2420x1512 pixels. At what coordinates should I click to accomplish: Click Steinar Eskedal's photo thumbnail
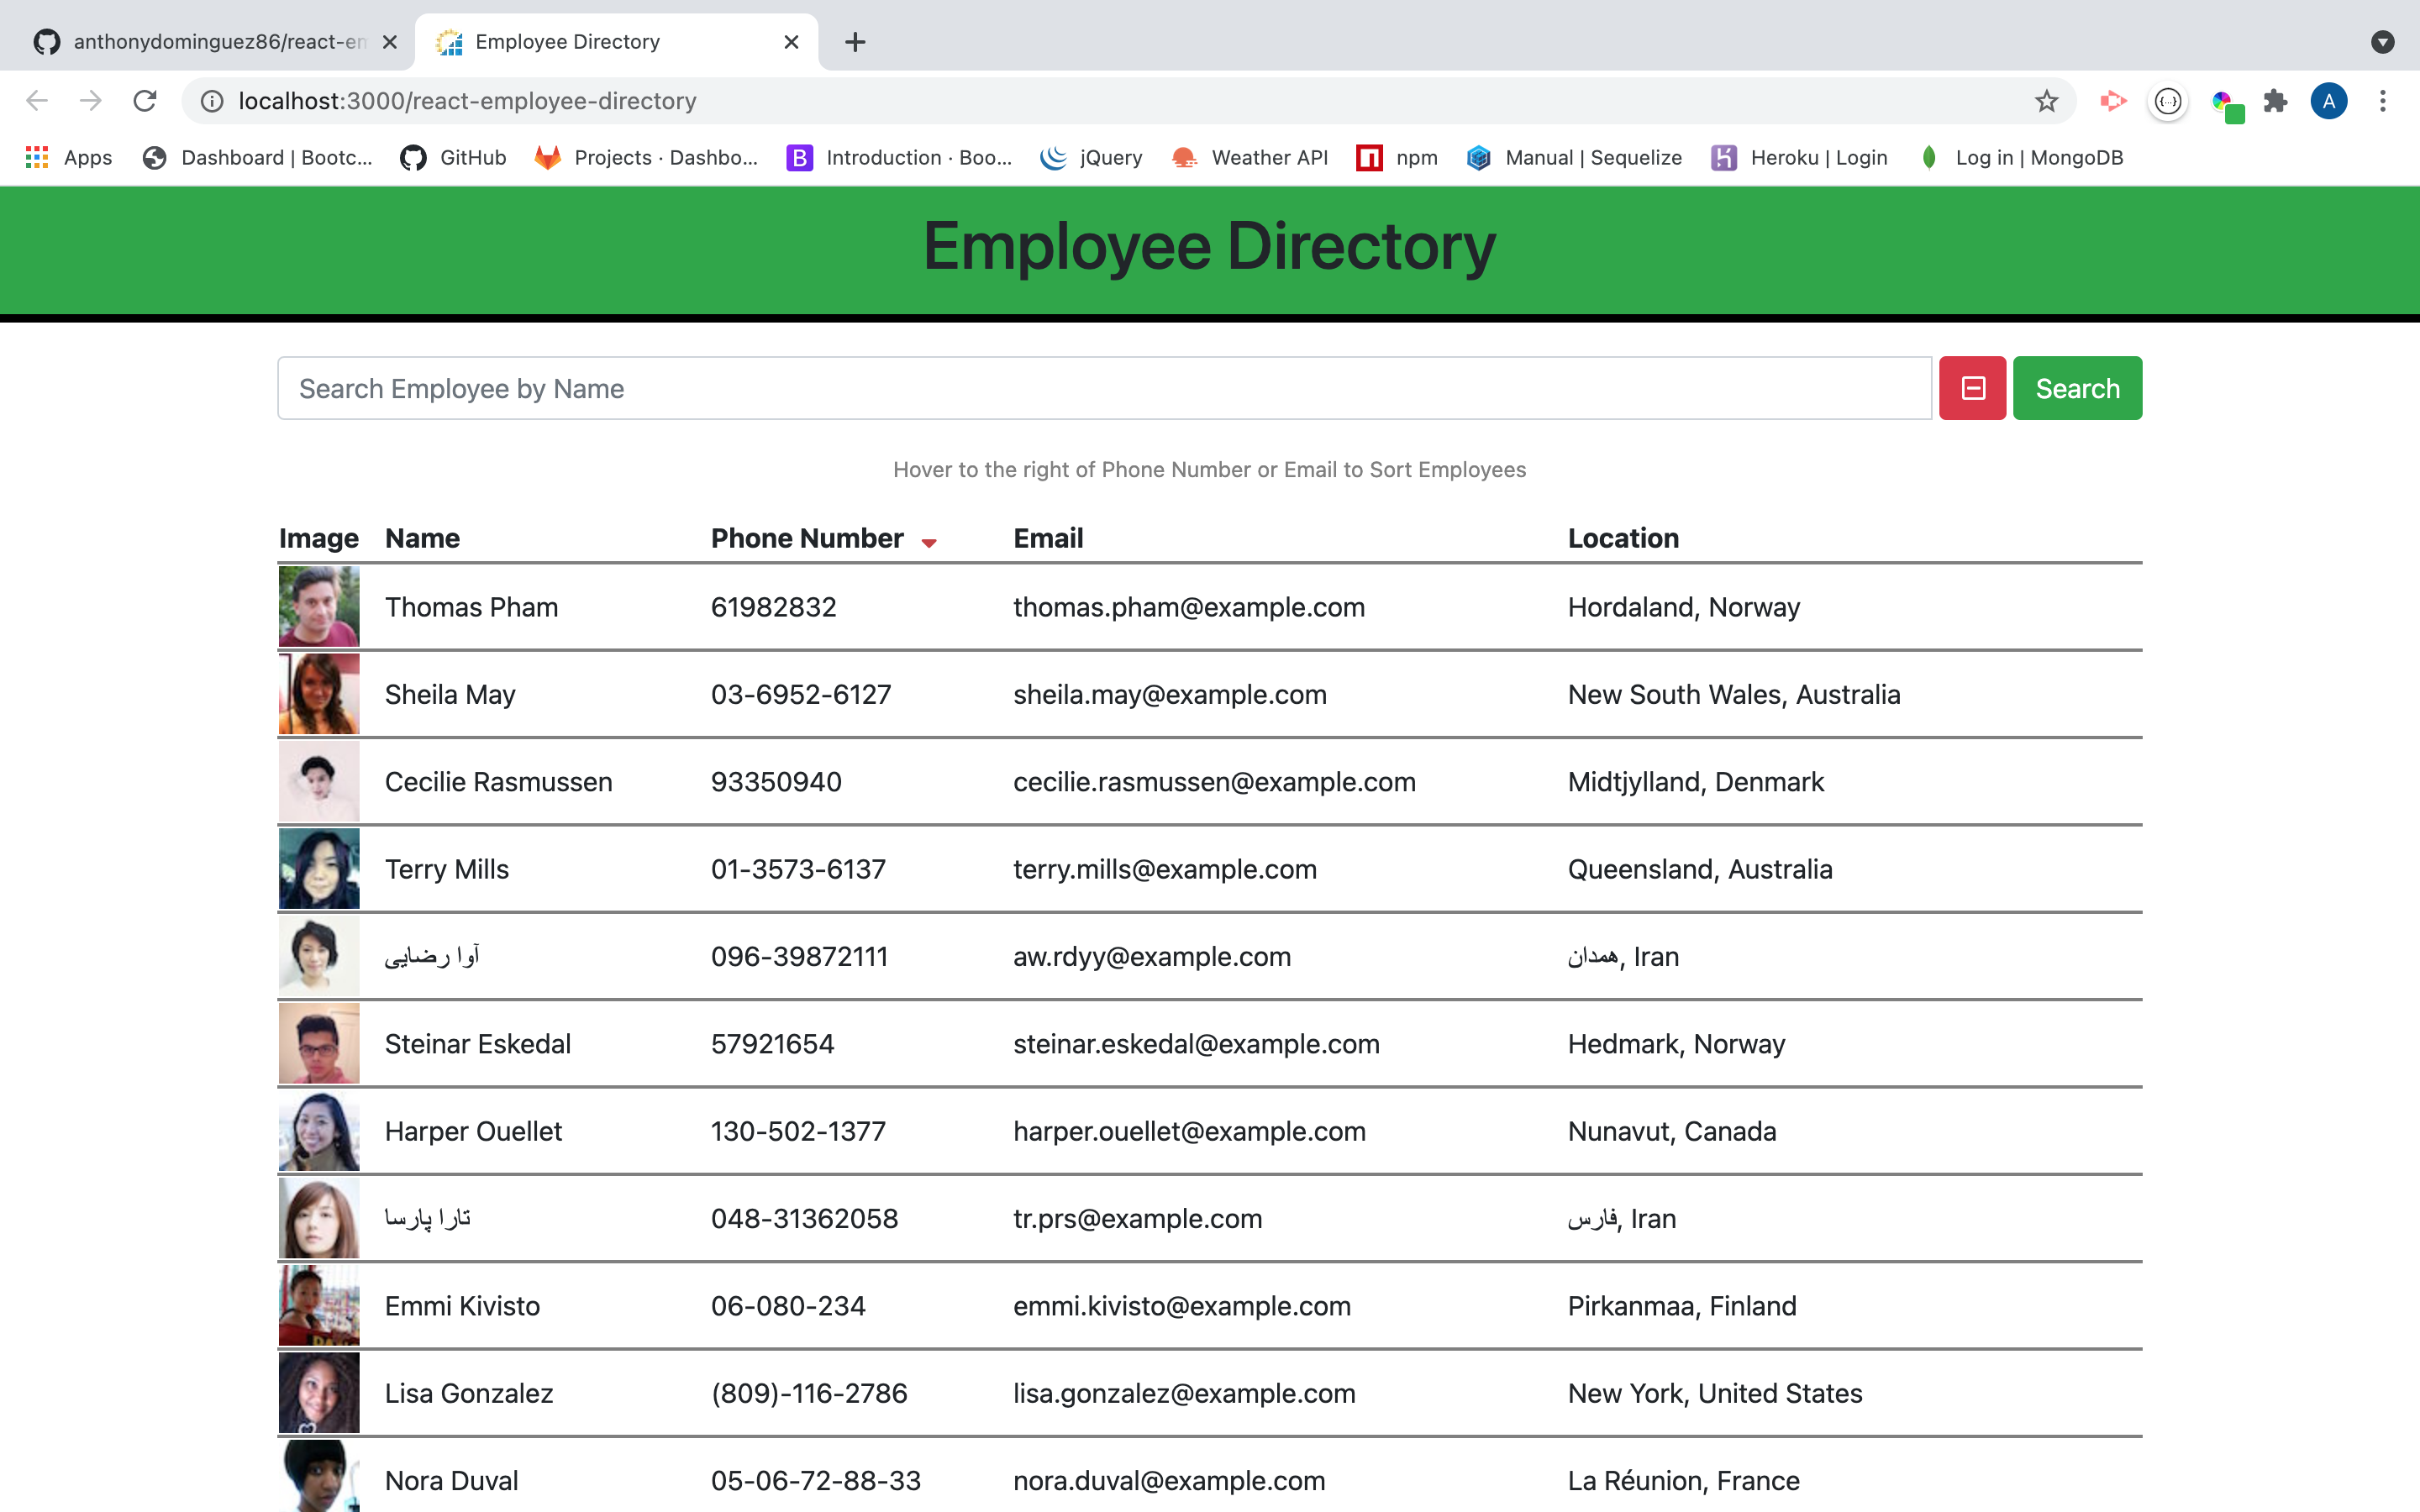[319, 1043]
